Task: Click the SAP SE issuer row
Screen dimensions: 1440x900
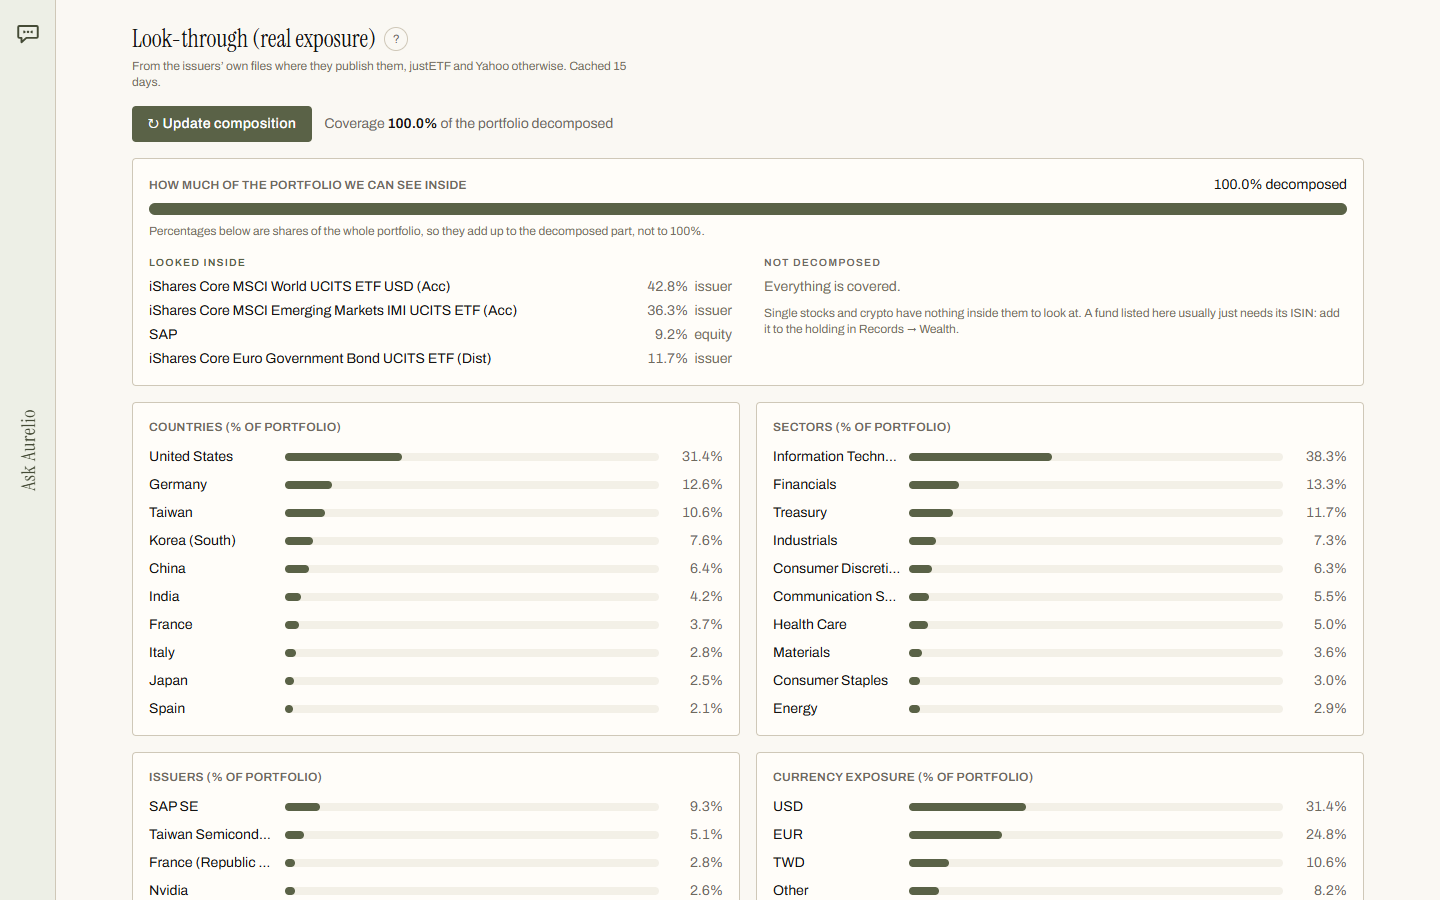Action: [436, 806]
